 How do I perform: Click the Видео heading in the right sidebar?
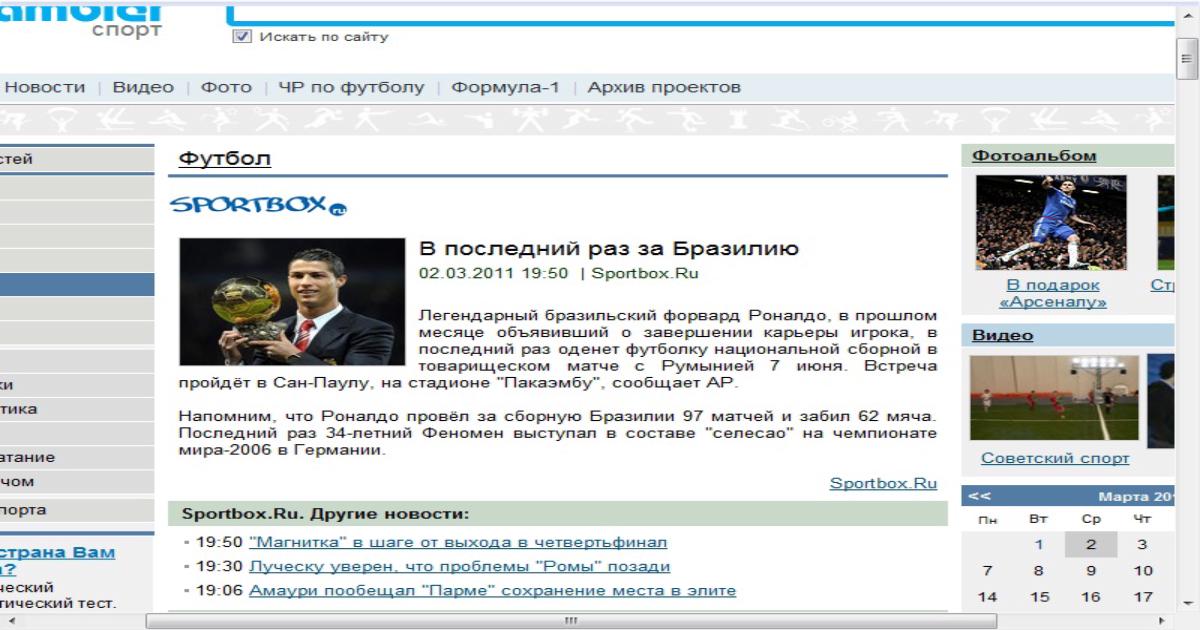(1003, 336)
